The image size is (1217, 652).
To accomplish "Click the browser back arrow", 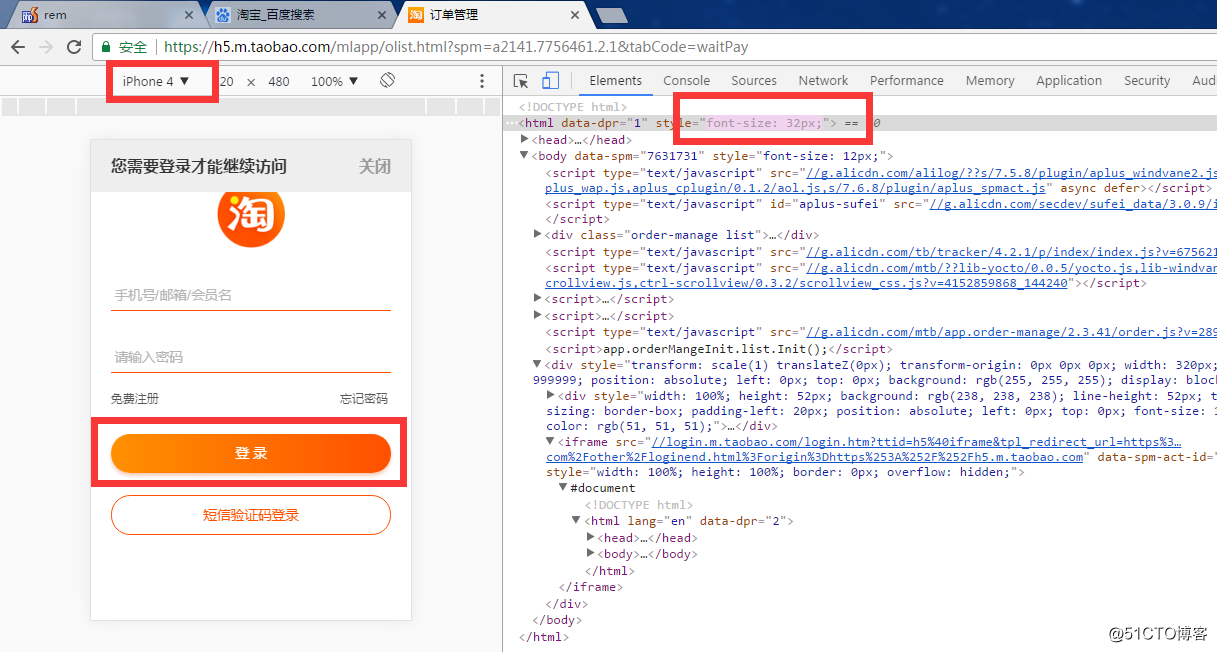I will point(18,47).
